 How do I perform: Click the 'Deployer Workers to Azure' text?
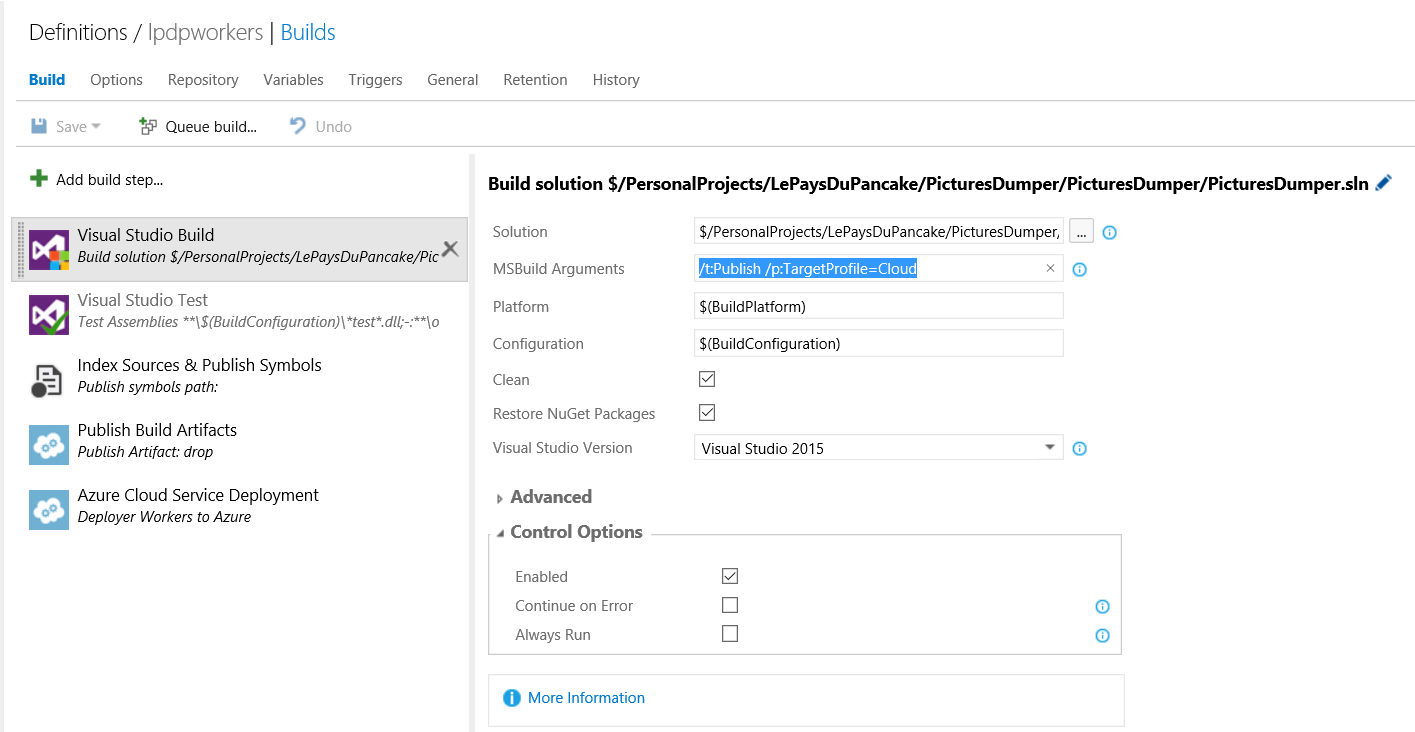[x=164, y=517]
